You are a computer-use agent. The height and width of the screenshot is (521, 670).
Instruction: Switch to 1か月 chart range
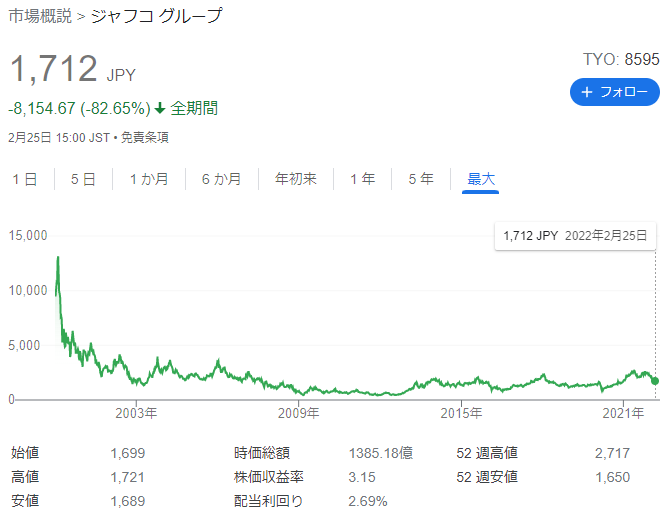coord(148,179)
